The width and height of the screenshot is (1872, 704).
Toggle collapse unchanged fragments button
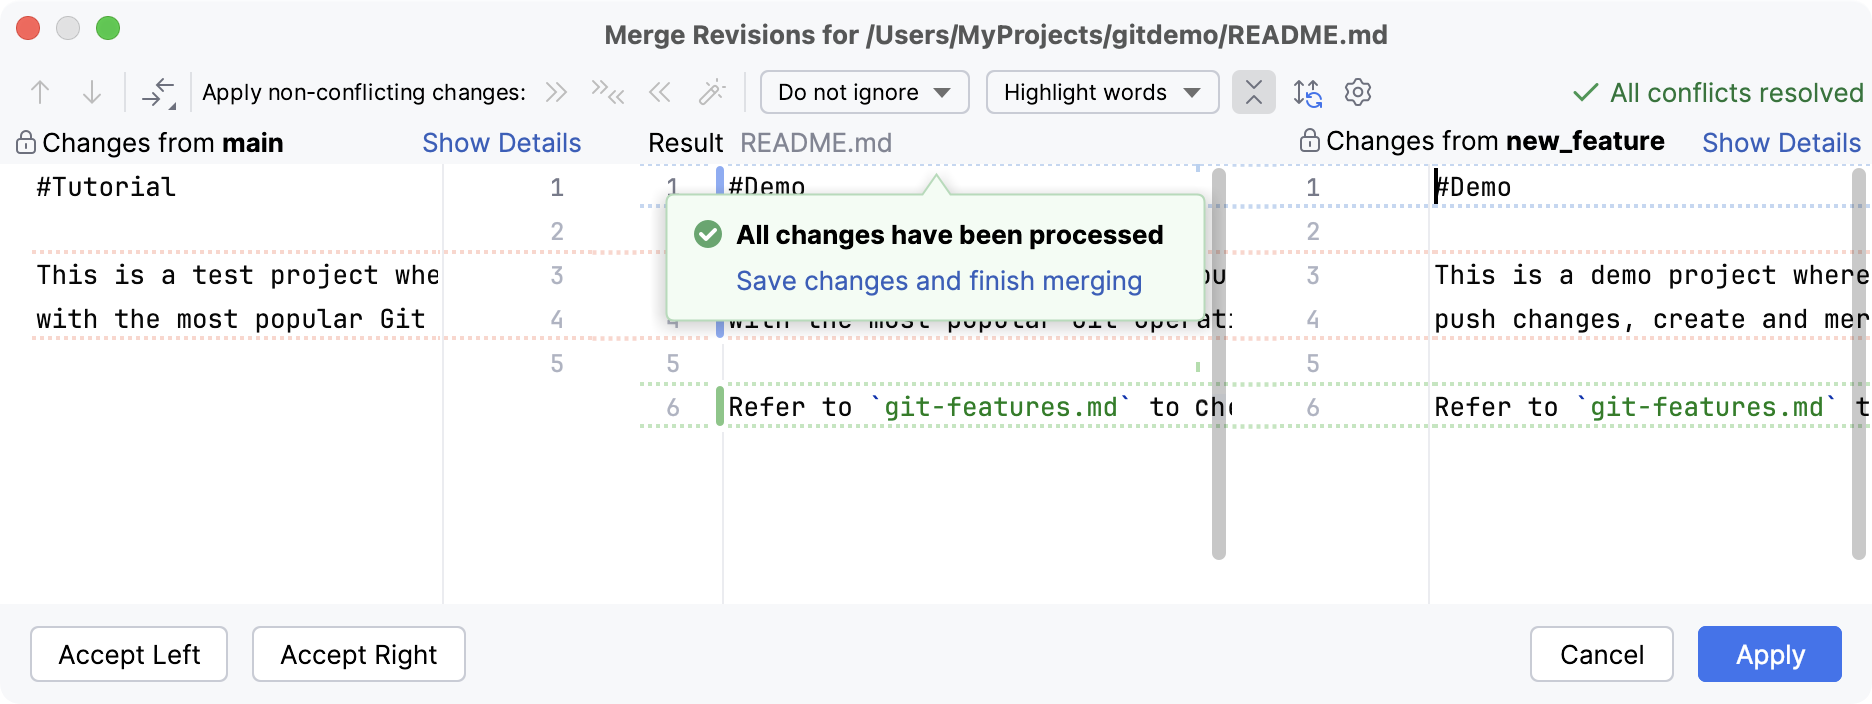(1253, 93)
